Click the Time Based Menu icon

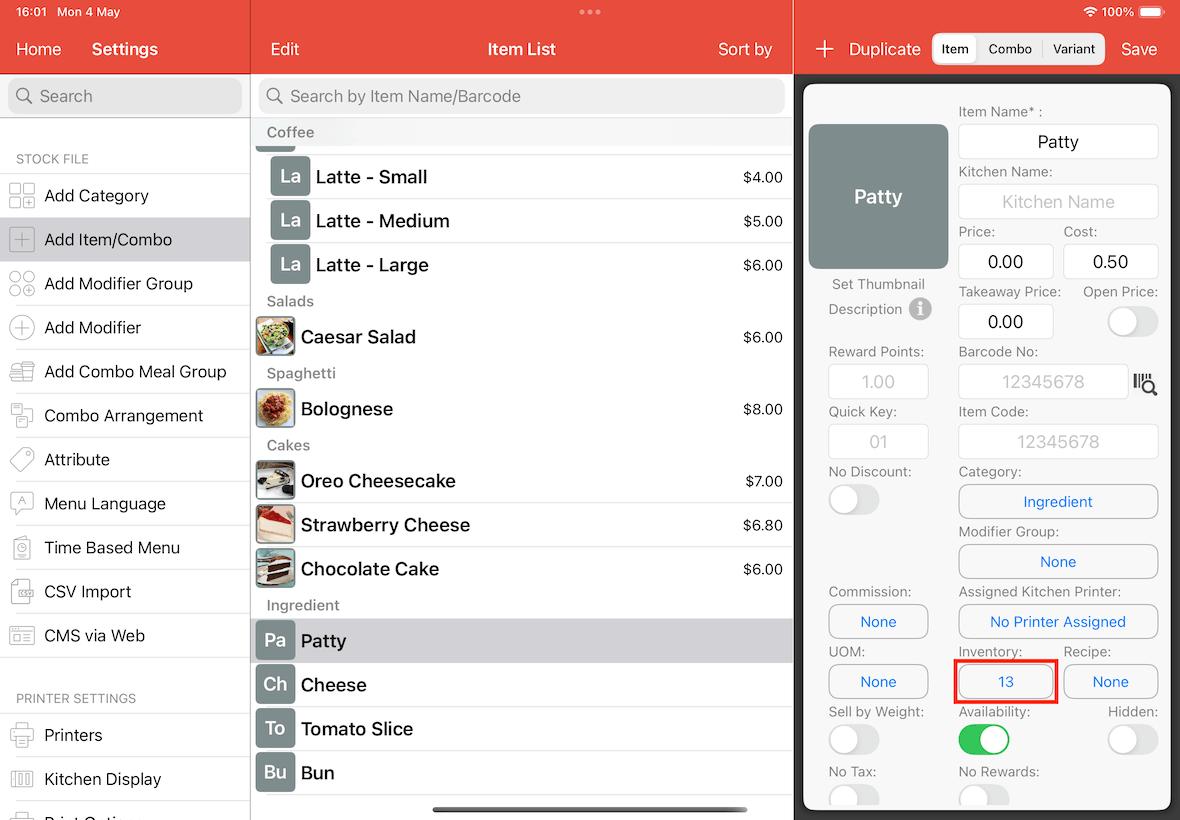[x=22, y=548]
